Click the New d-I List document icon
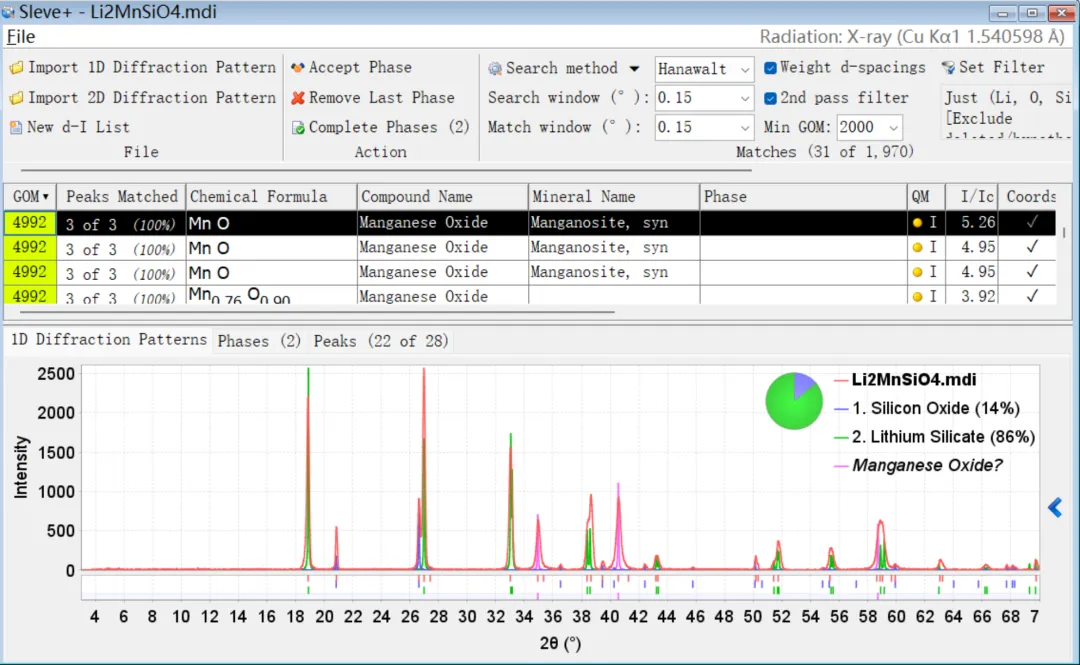Image resolution: width=1080 pixels, height=665 pixels. coord(16,127)
